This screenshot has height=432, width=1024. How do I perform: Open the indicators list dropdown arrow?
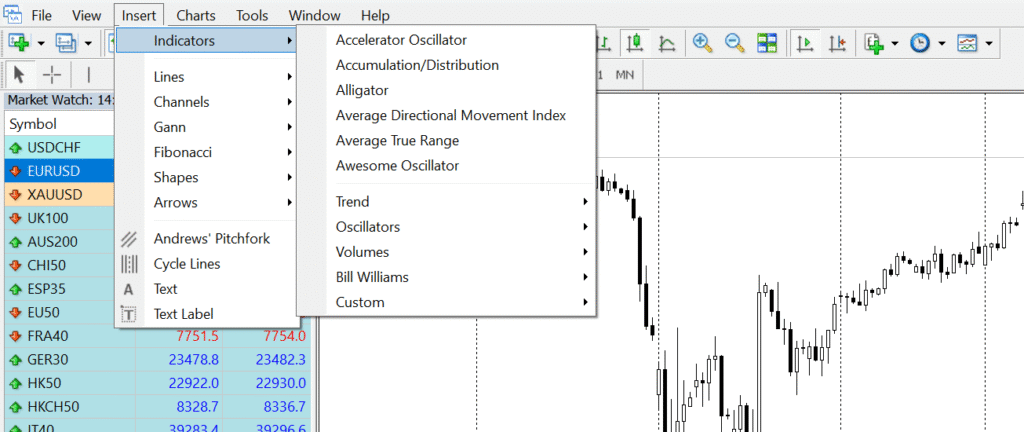click(894, 43)
